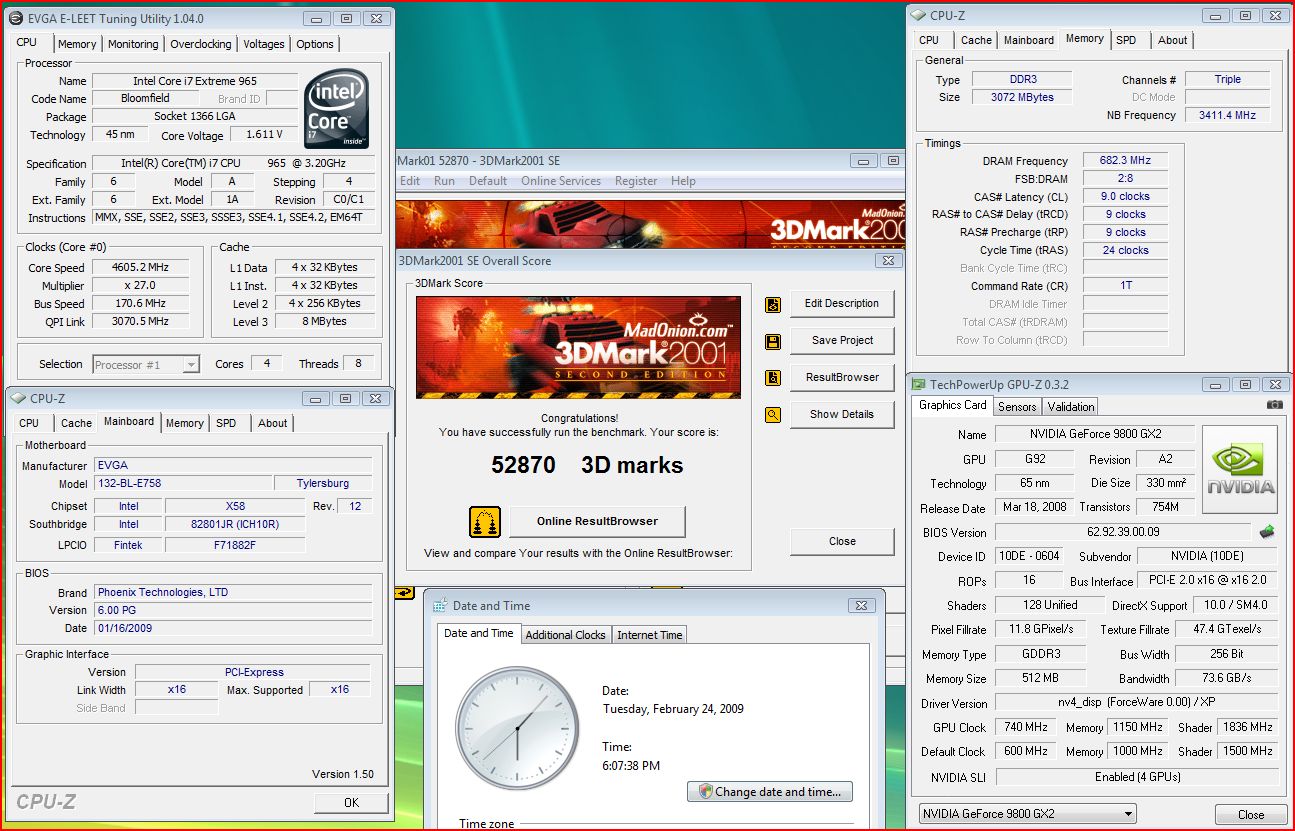Click the TechPowerUp GPU-Z title bar icon
Image resolution: width=1295 pixels, height=831 pixels.
919,384
